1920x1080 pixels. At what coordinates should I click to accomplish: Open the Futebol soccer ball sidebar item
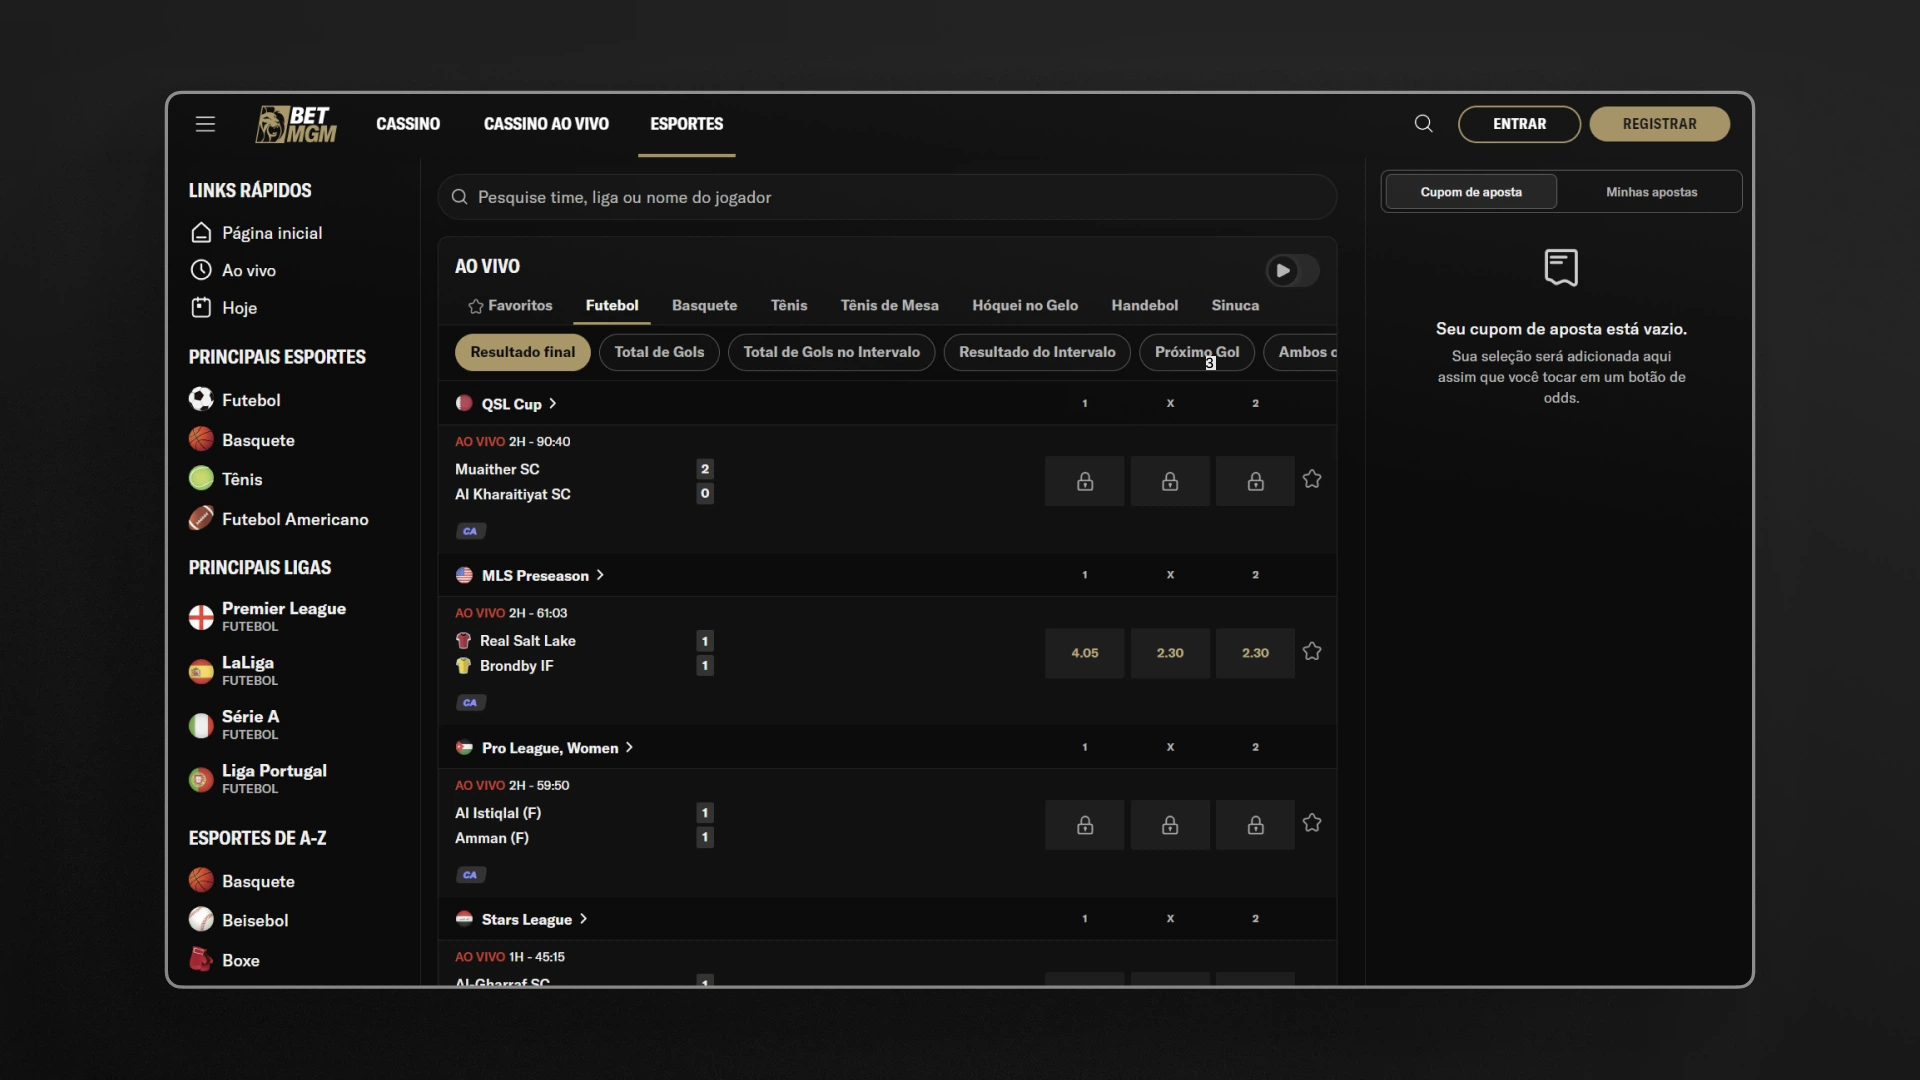(x=235, y=400)
